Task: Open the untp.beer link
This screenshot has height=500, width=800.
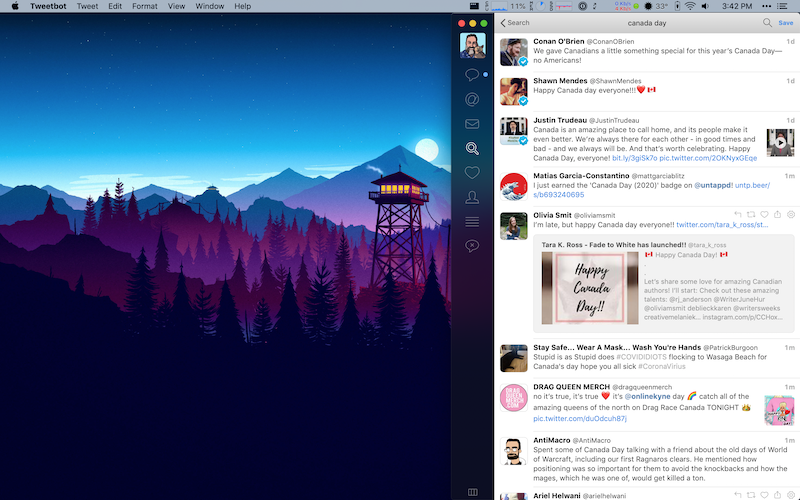Action: tap(651, 190)
